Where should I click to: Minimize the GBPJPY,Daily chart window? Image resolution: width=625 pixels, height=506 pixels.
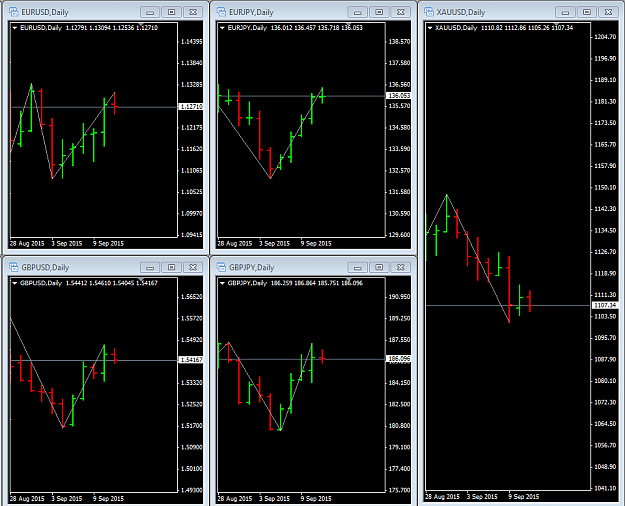pyautogui.click(x=358, y=267)
